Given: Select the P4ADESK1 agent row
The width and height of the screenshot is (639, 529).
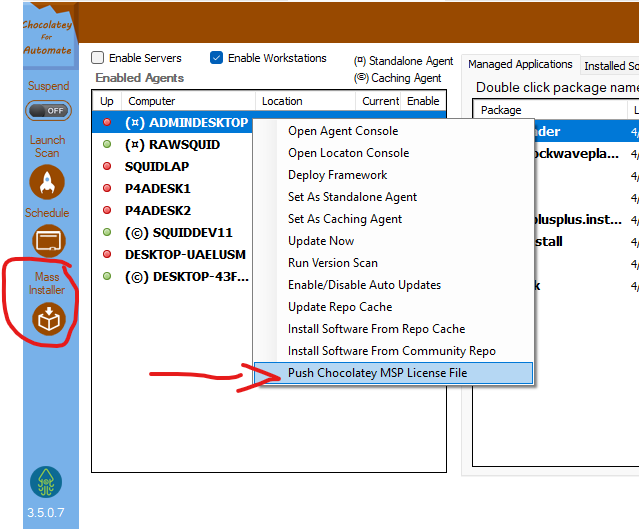Looking at the screenshot, I should (172, 188).
